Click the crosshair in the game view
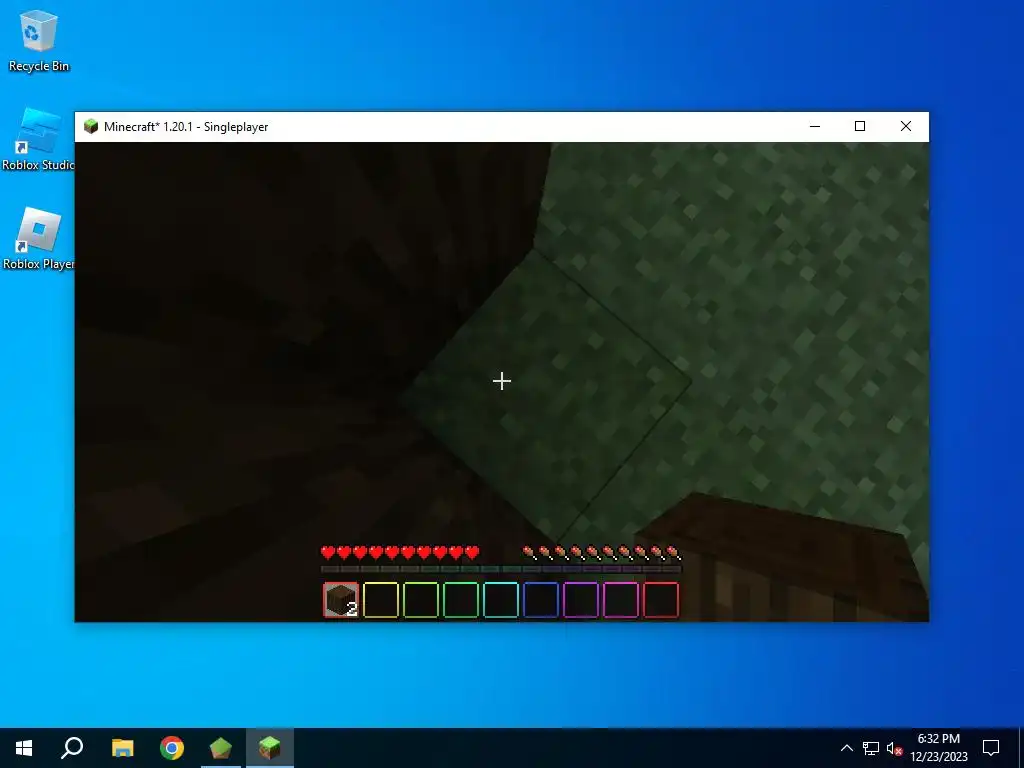The image size is (1024, 768). (x=502, y=381)
